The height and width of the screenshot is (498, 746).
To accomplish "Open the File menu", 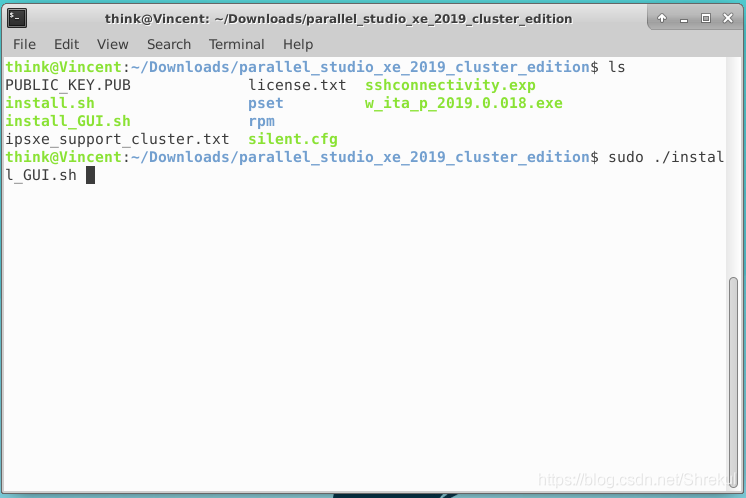I will tap(24, 44).
